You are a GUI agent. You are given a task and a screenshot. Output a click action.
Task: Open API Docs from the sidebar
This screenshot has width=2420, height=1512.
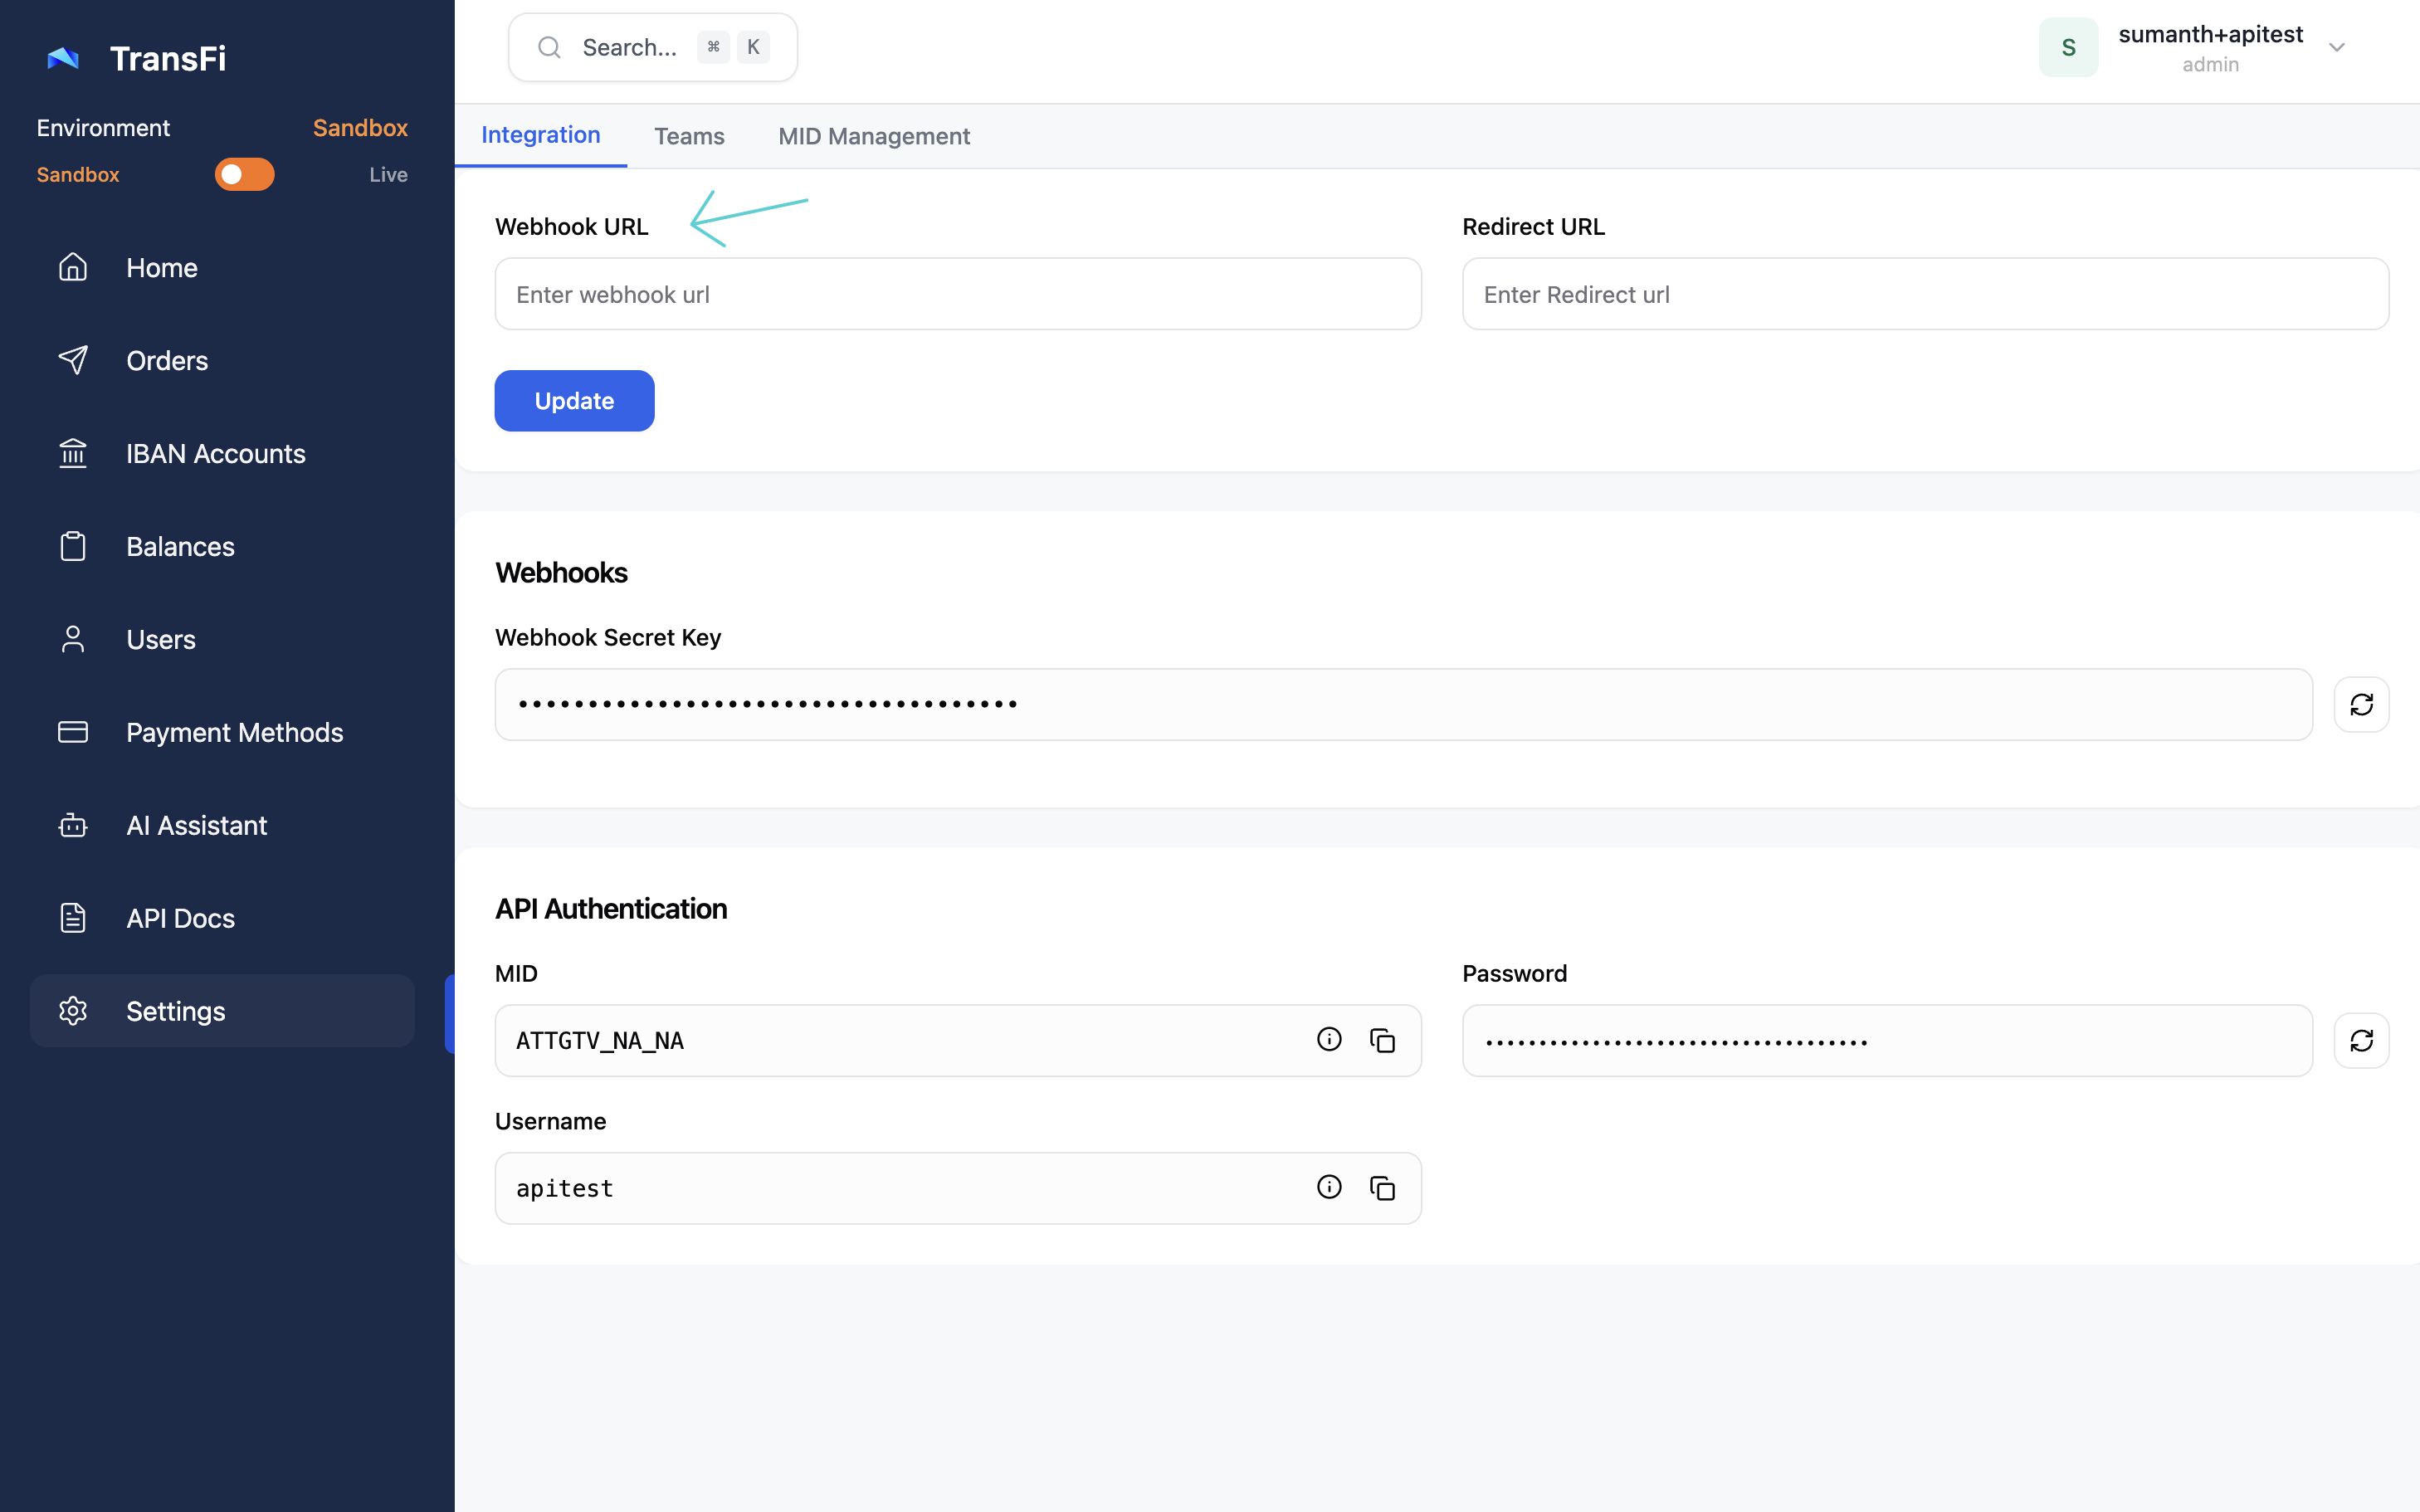[x=180, y=918]
